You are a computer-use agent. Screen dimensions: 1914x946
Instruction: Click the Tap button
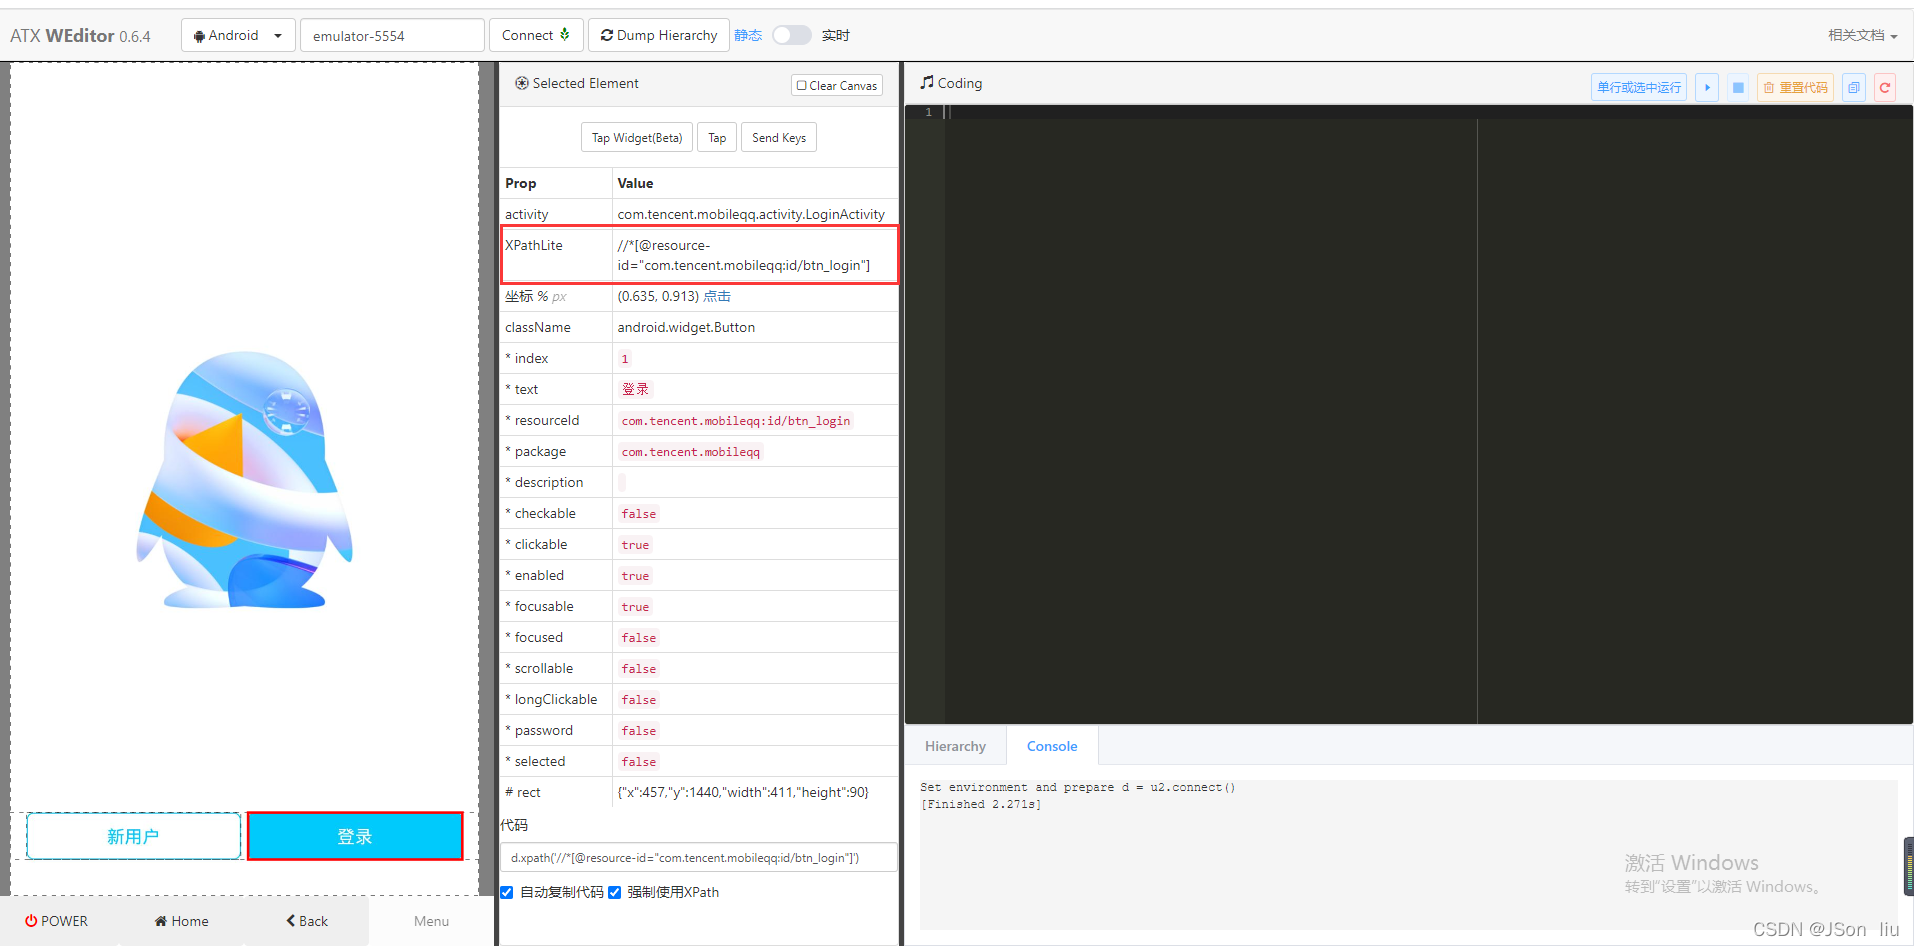click(717, 137)
